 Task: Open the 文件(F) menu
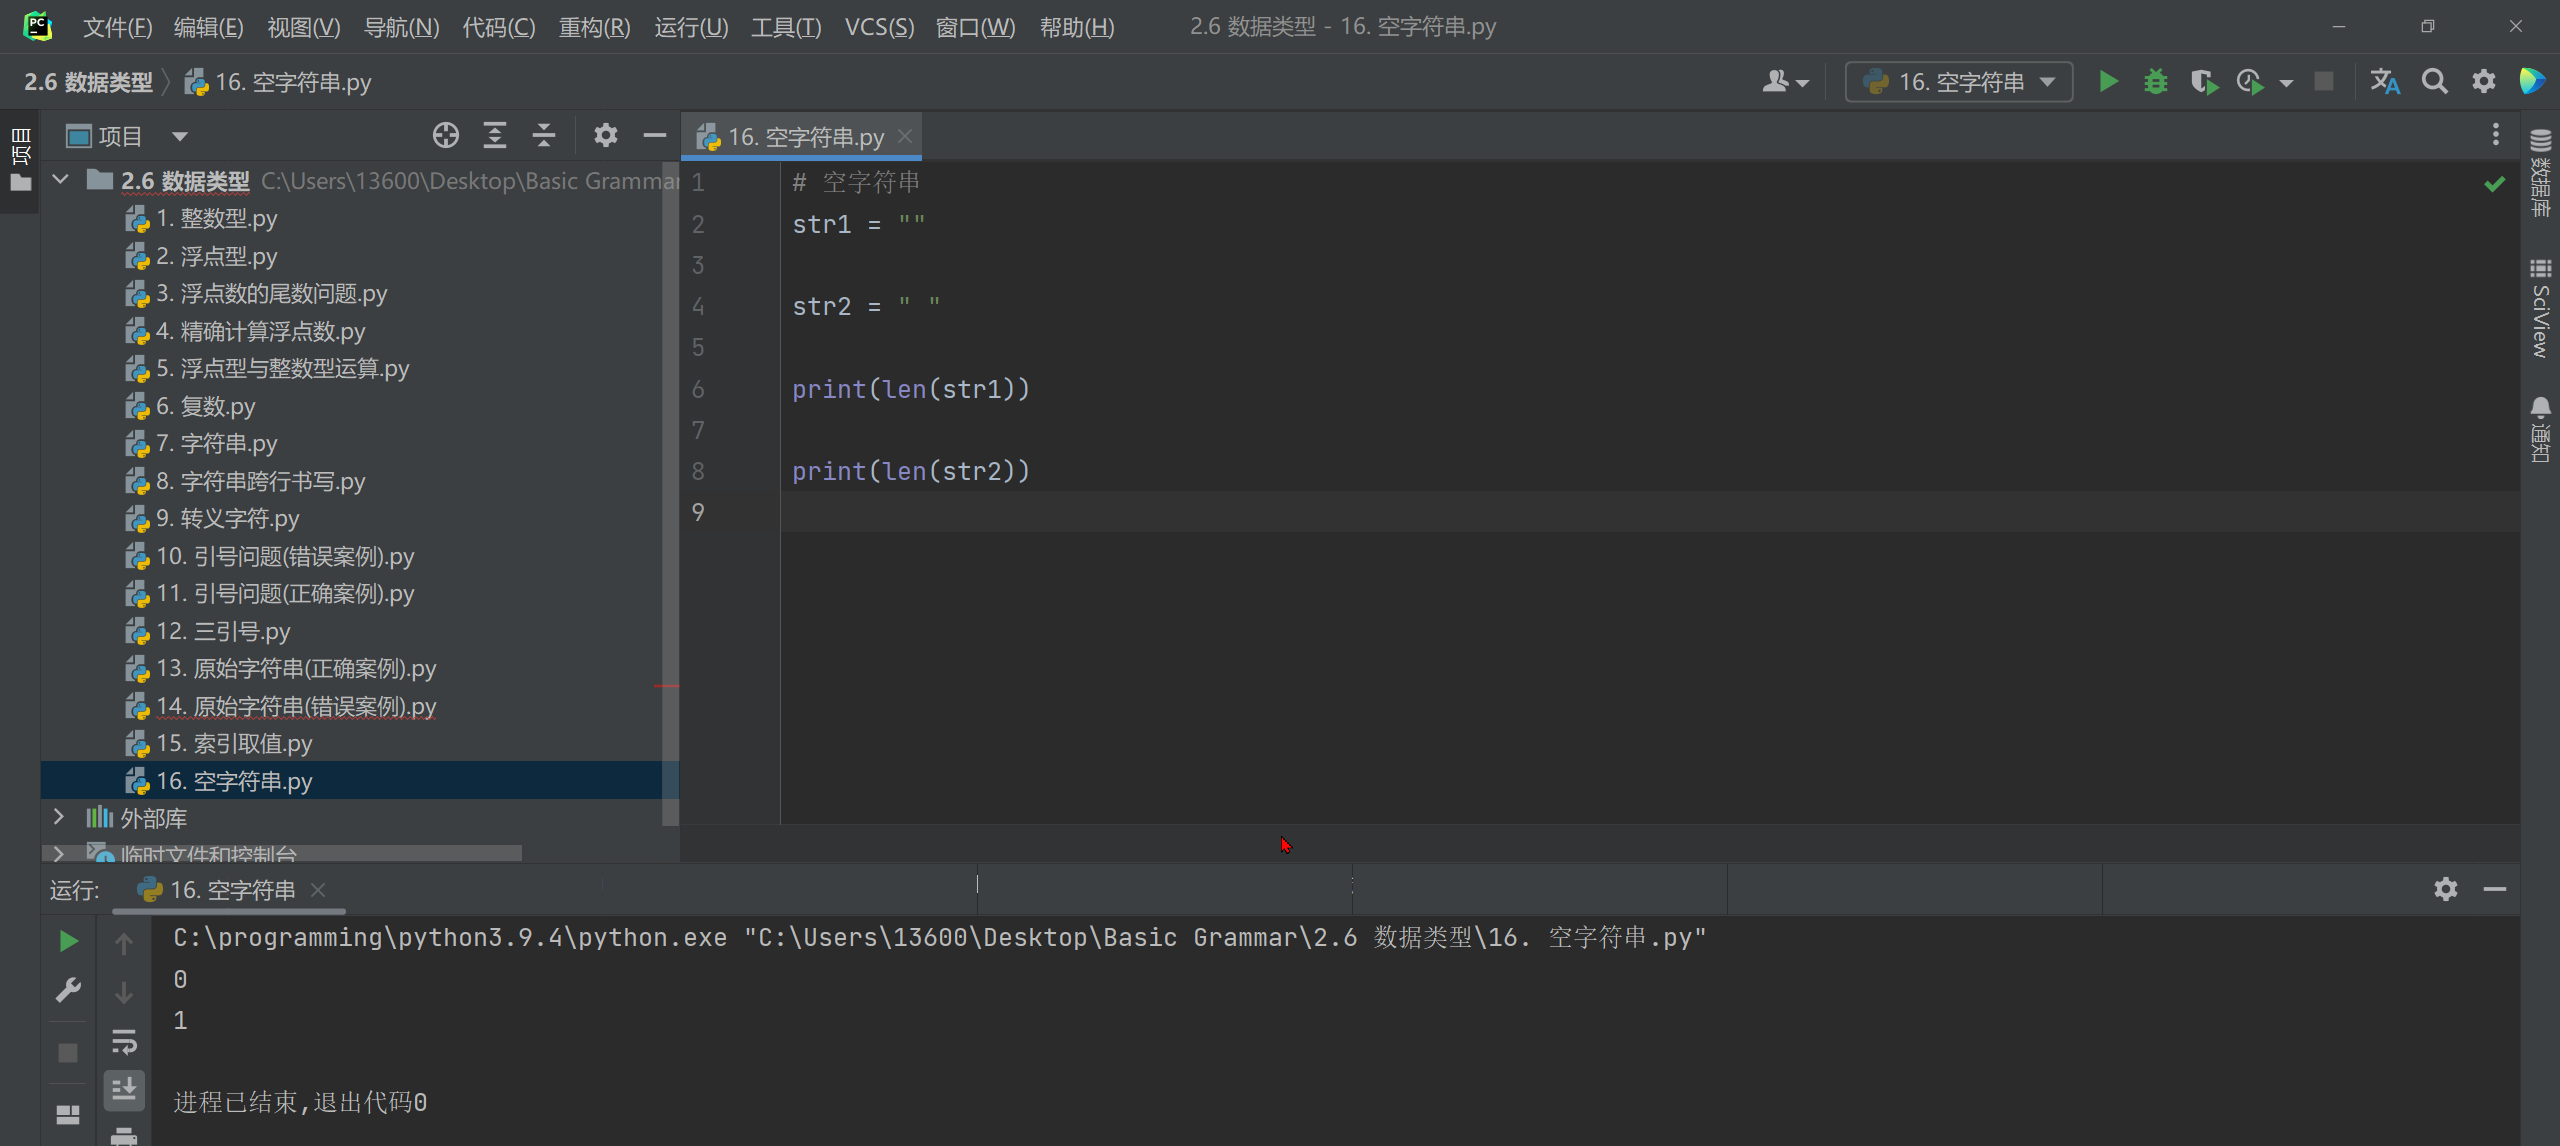[118, 27]
